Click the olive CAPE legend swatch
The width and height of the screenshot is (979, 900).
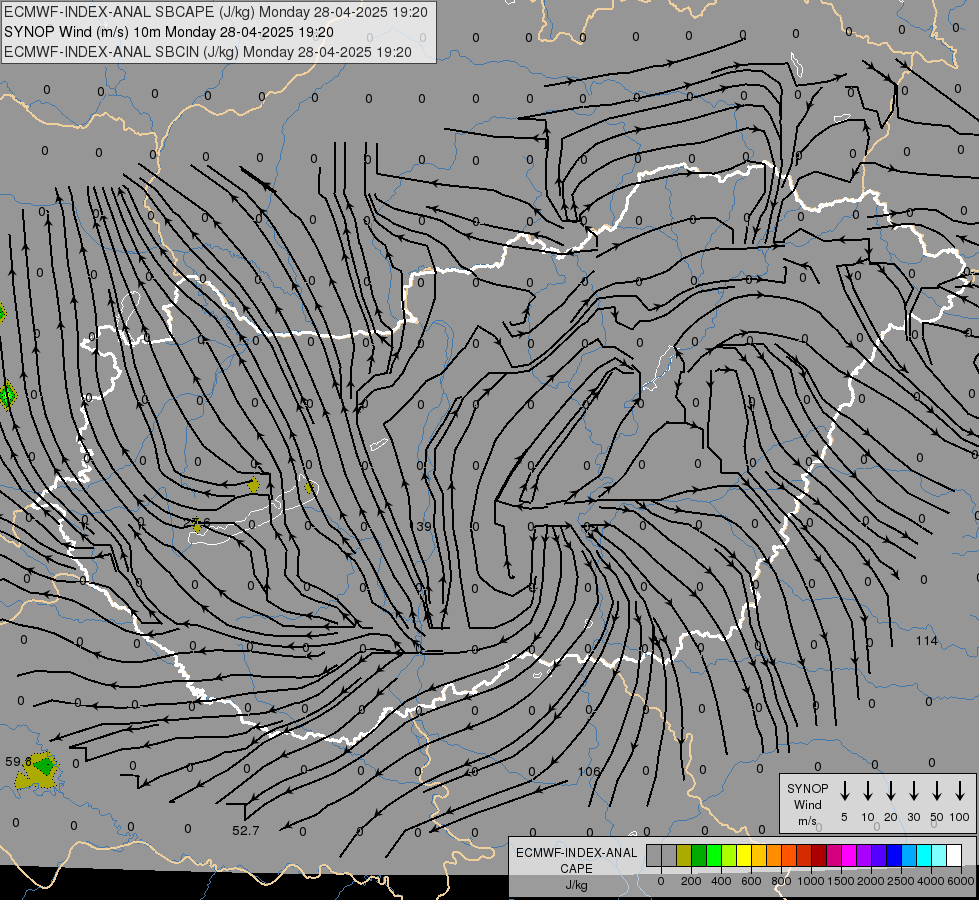pos(684,855)
